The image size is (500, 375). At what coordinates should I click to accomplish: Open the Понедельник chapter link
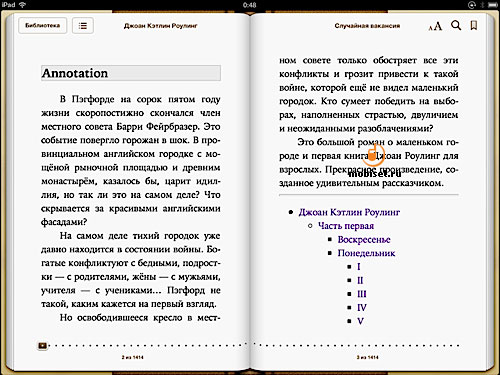tap(366, 253)
